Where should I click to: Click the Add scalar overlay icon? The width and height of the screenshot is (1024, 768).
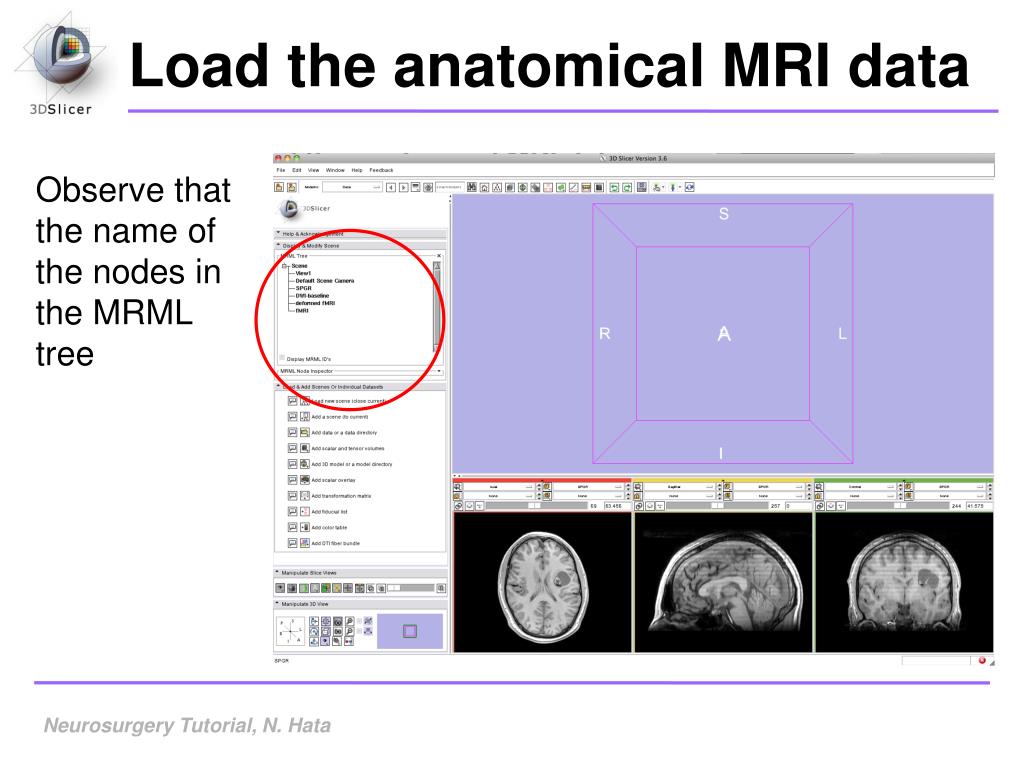coord(304,480)
